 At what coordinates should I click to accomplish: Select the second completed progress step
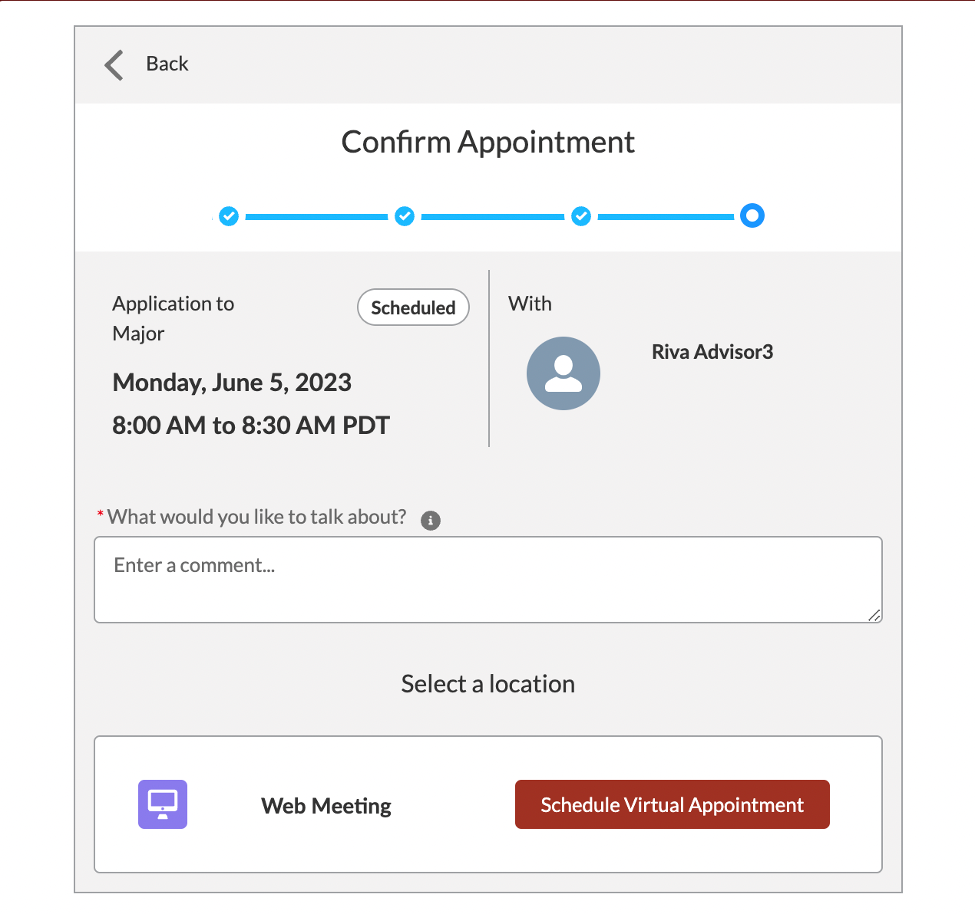(405, 216)
